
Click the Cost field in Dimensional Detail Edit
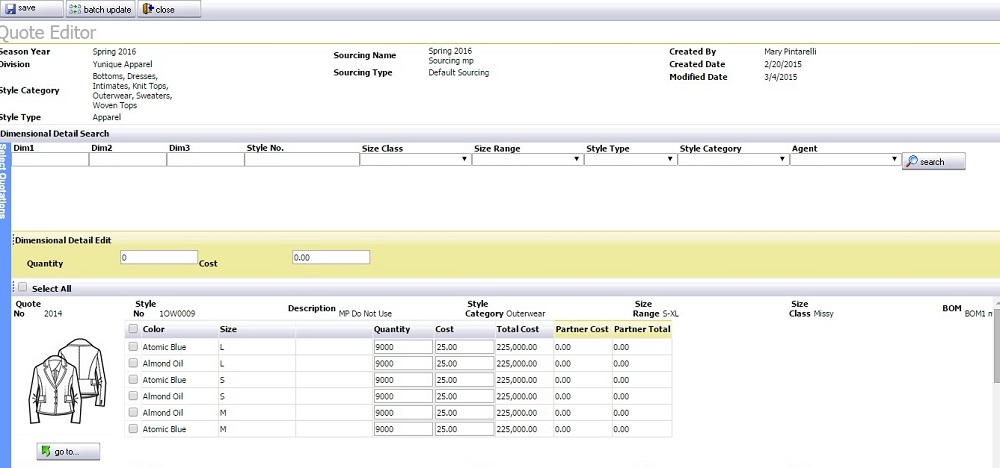[x=331, y=257]
